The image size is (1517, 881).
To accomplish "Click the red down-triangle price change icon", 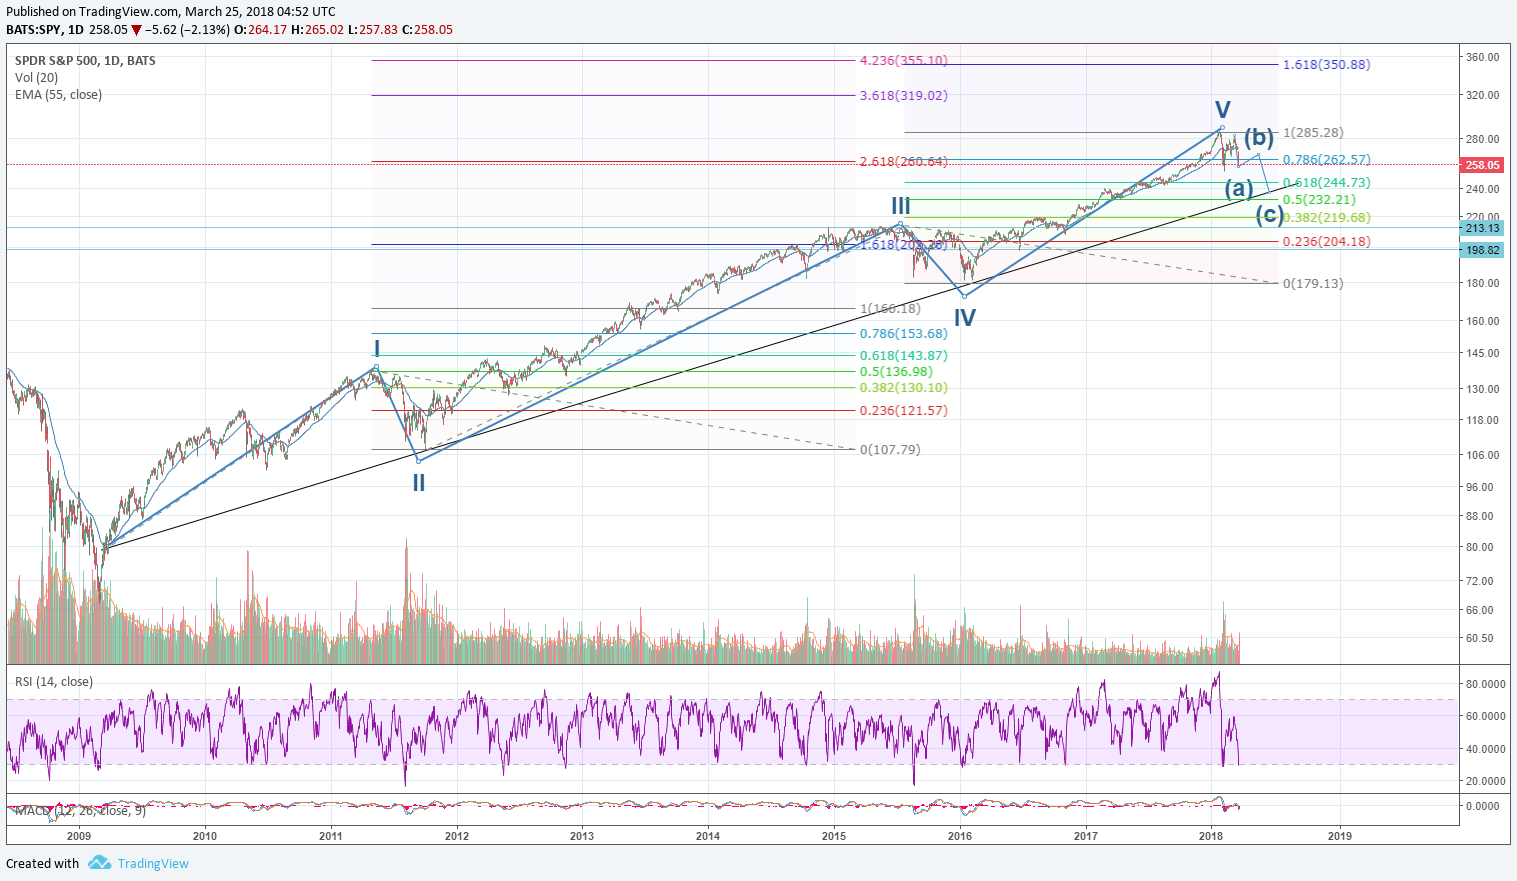I will click(137, 30).
